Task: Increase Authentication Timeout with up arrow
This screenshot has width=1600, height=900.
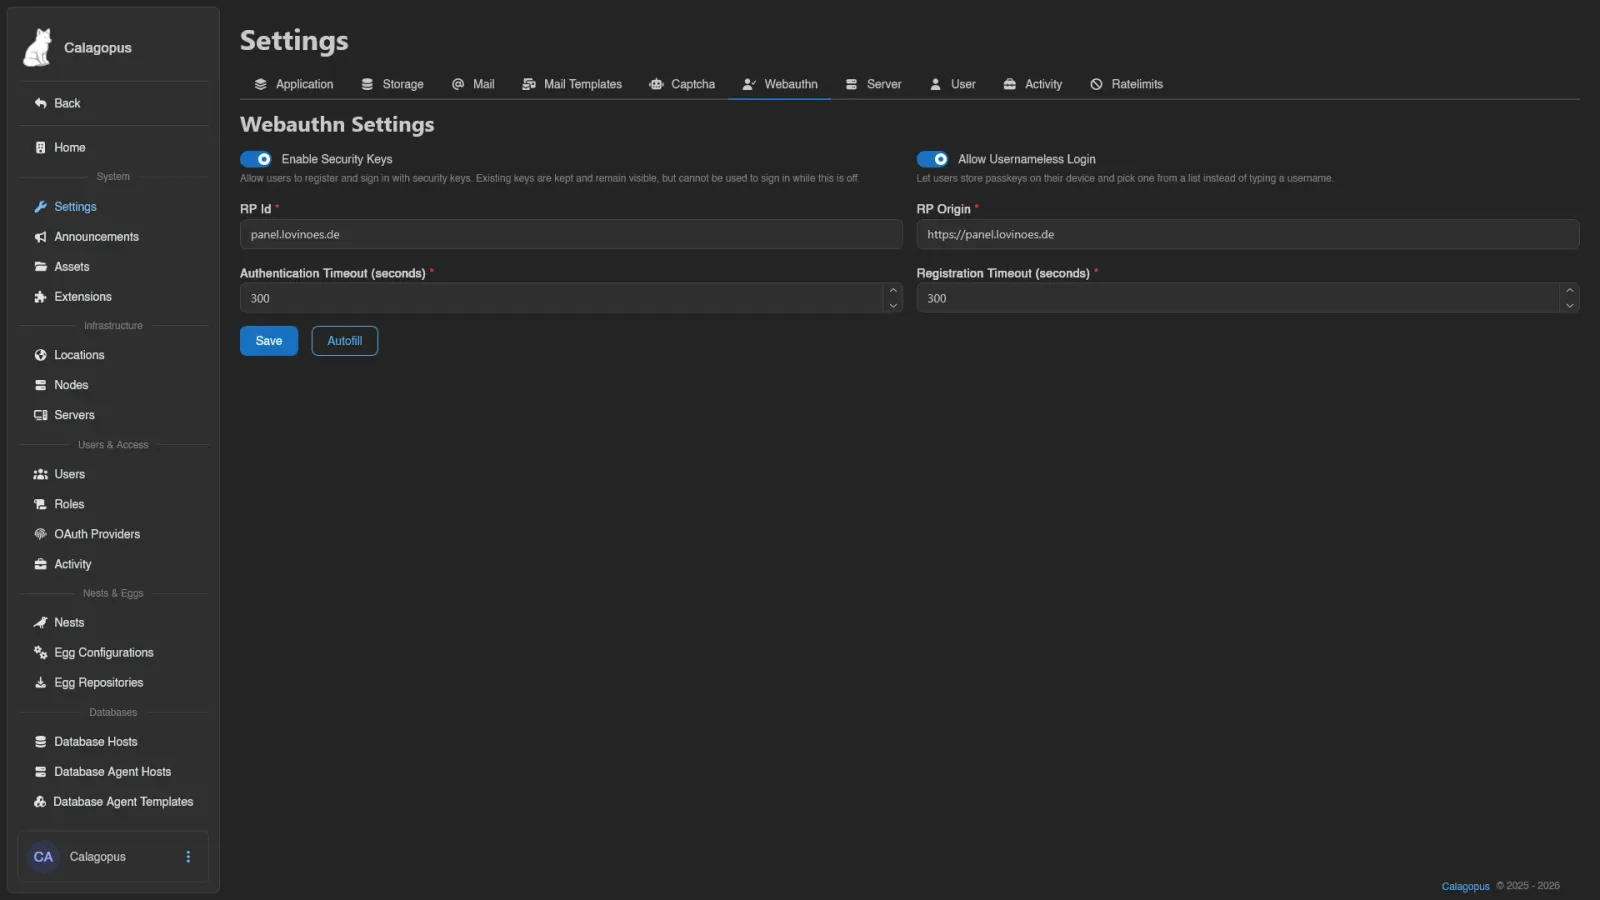Action: (893, 290)
